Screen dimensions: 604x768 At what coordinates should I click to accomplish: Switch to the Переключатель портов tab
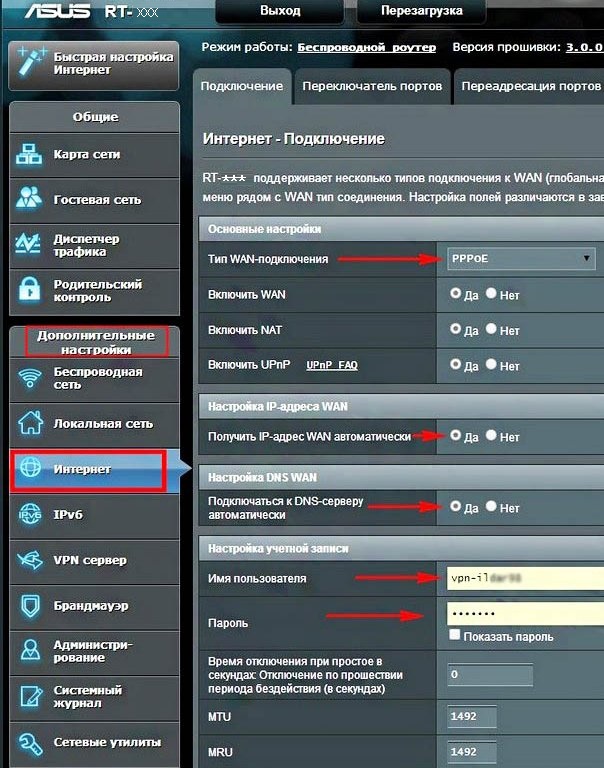coord(372,86)
